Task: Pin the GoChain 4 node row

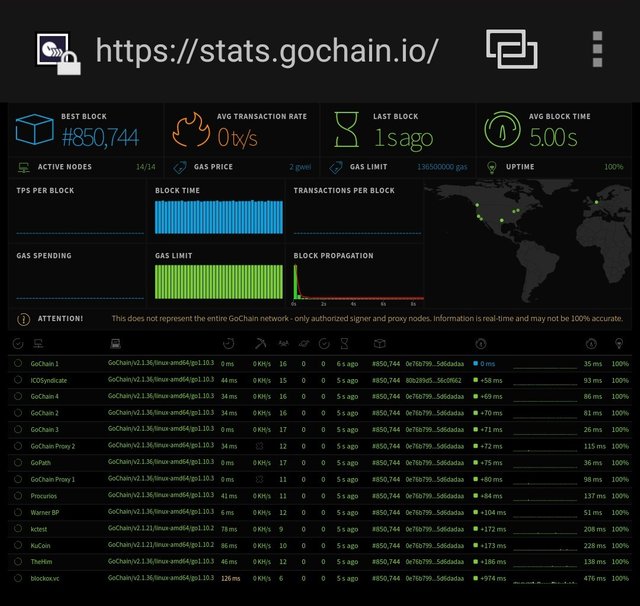Action: click(x=18, y=396)
